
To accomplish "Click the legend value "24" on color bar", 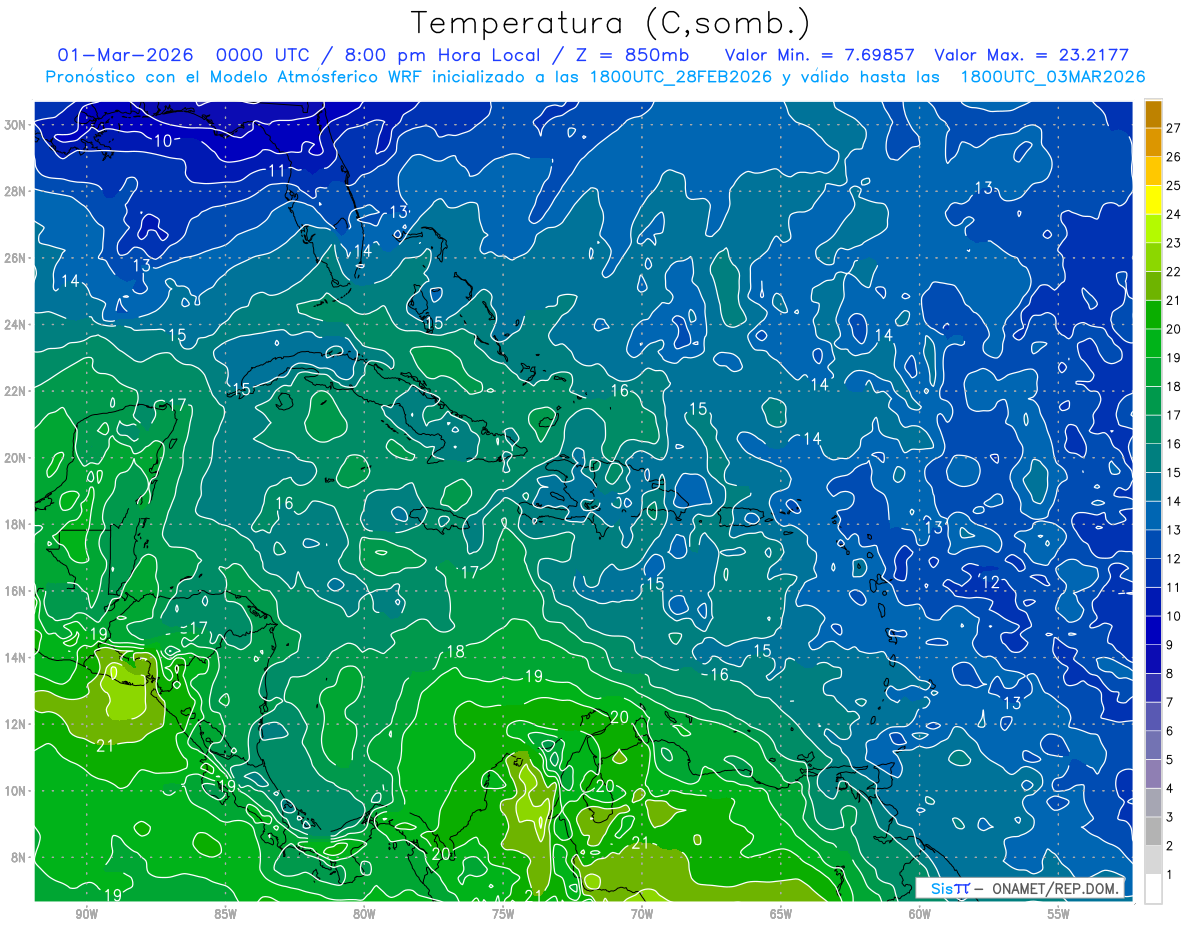I will [x=1174, y=214].
